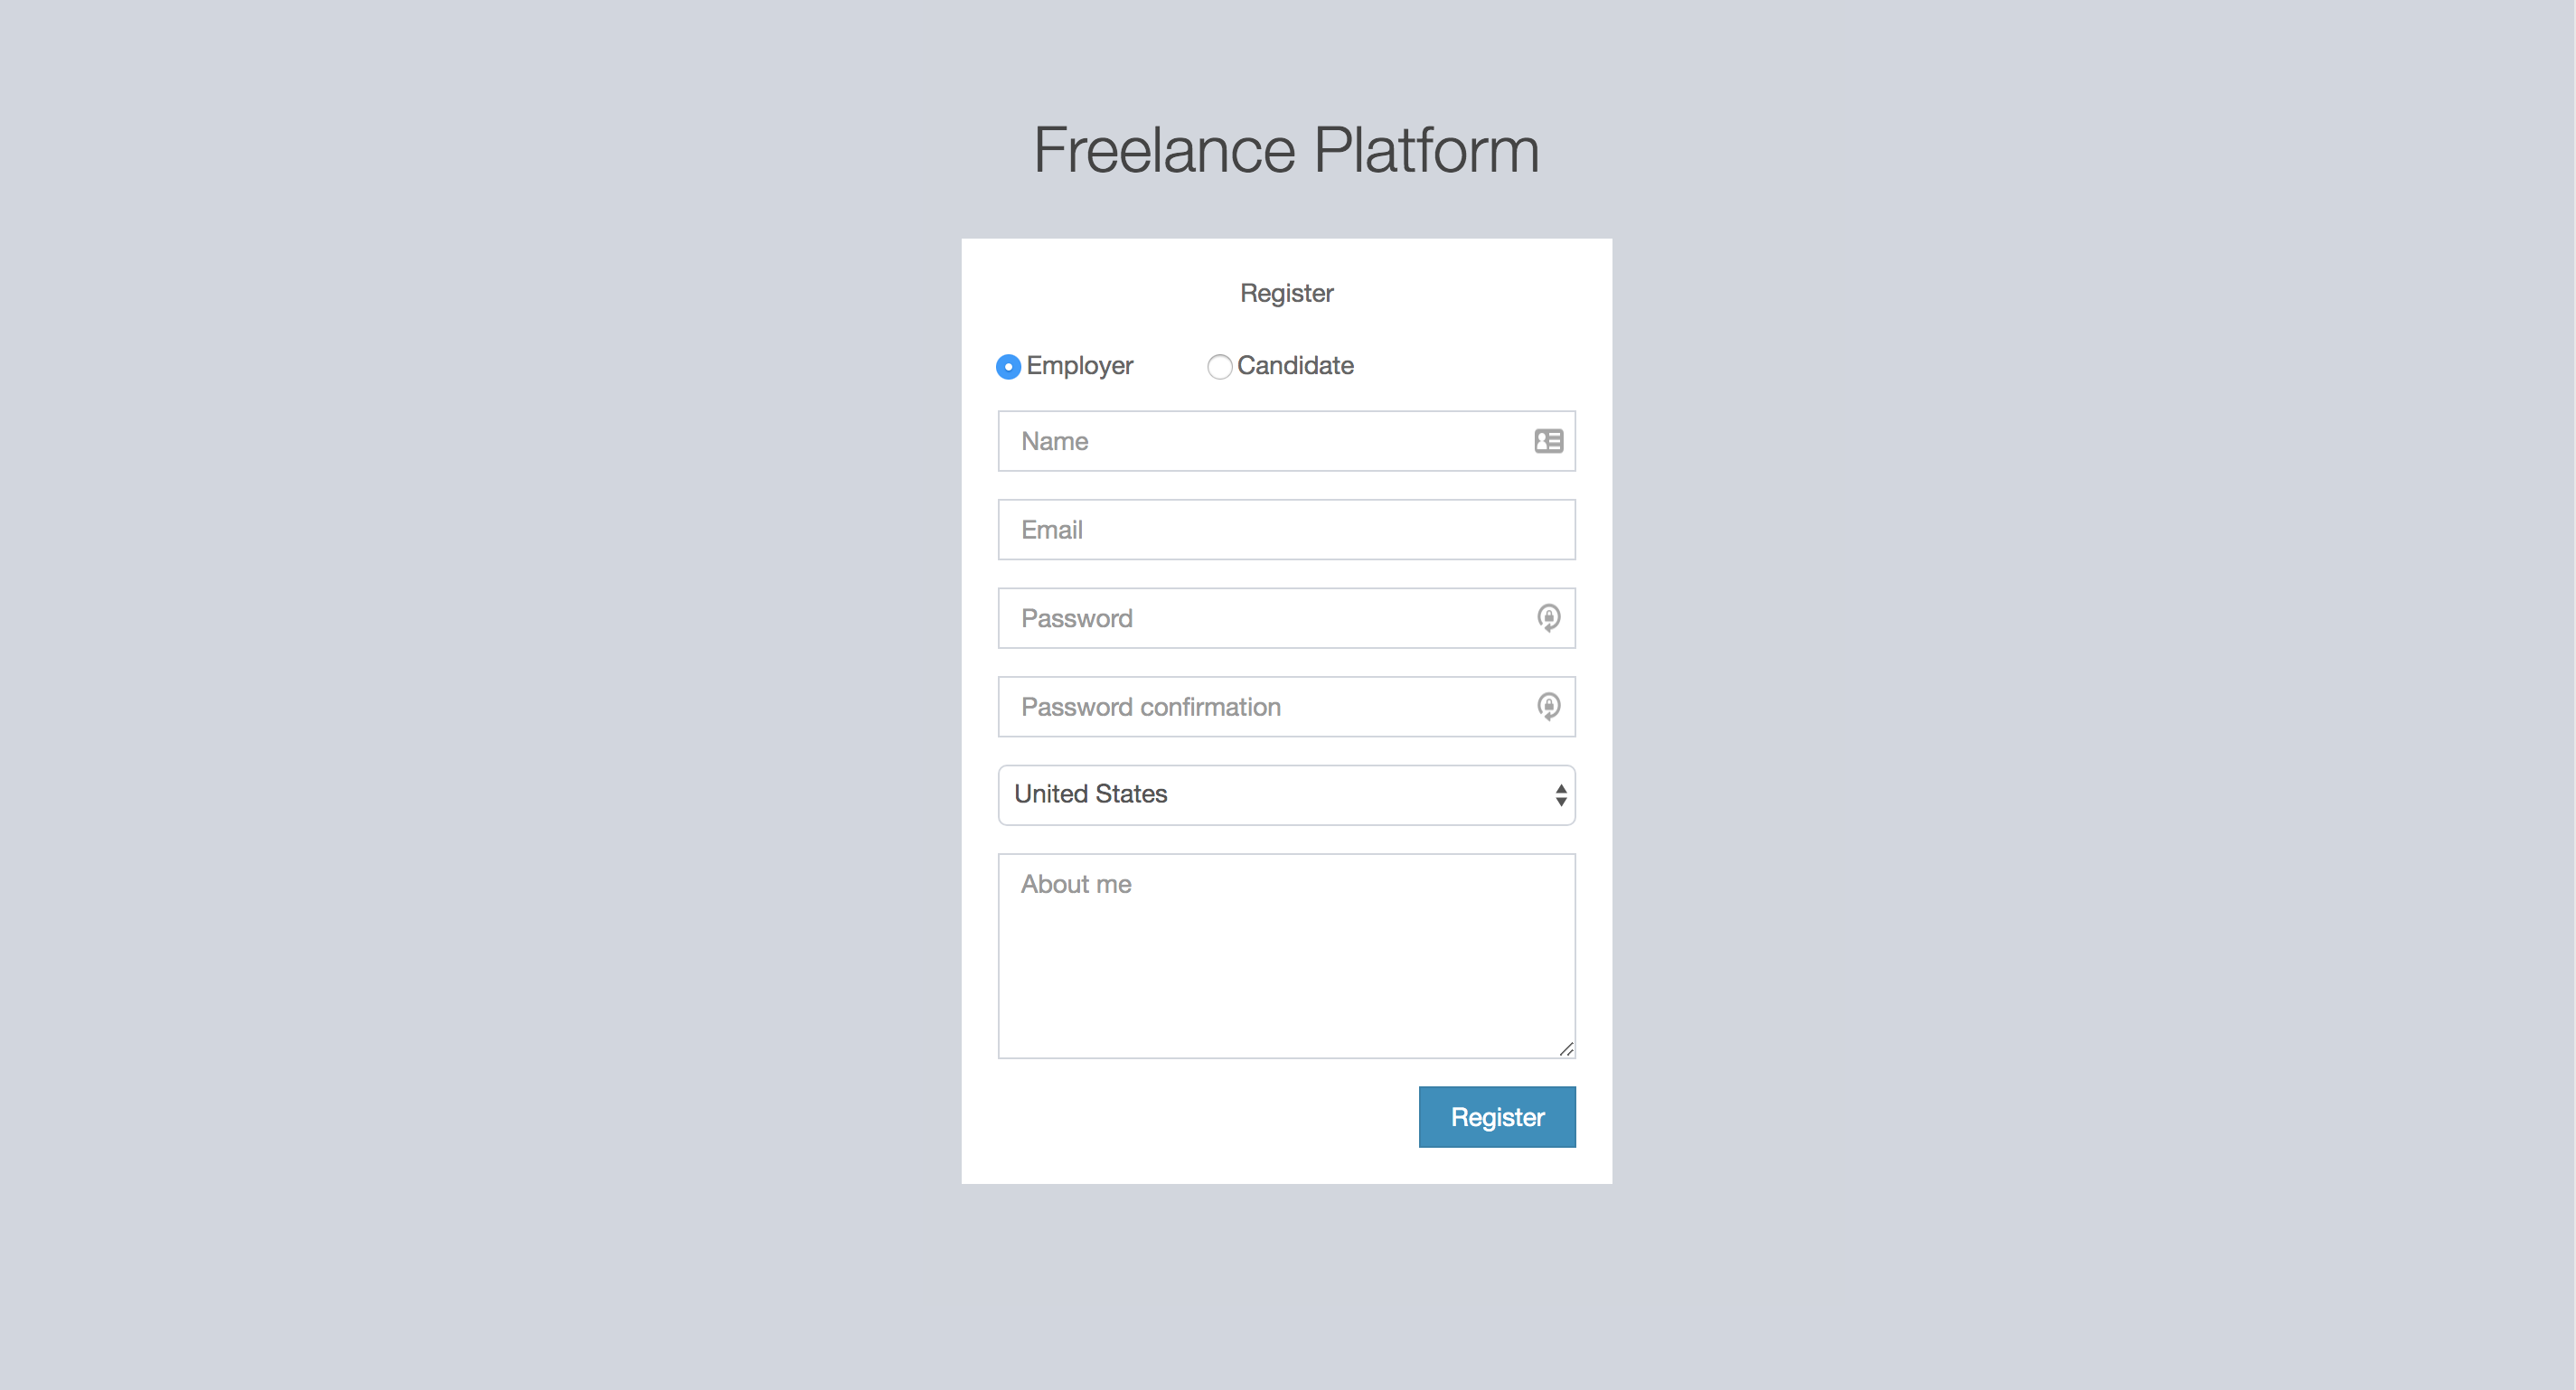Viewport: 2576px width, 1390px height.
Task: Select the Employer radio button
Action: click(1006, 364)
